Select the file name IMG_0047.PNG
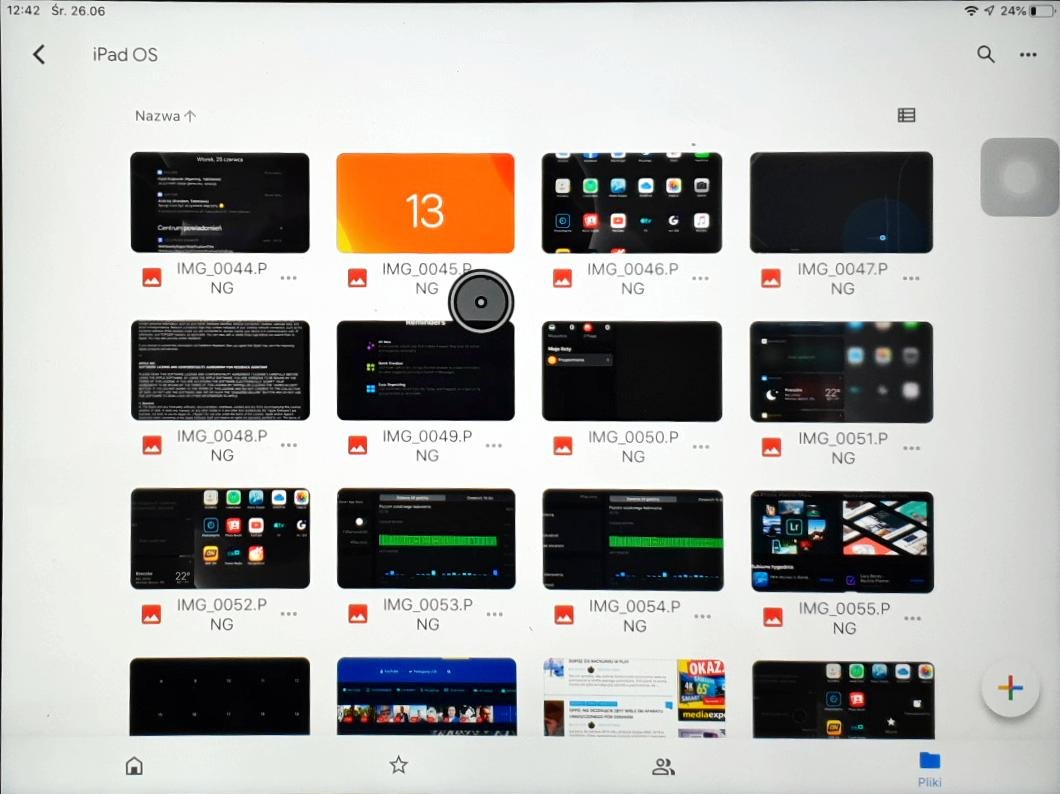1060x794 pixels. click(842, 279)
